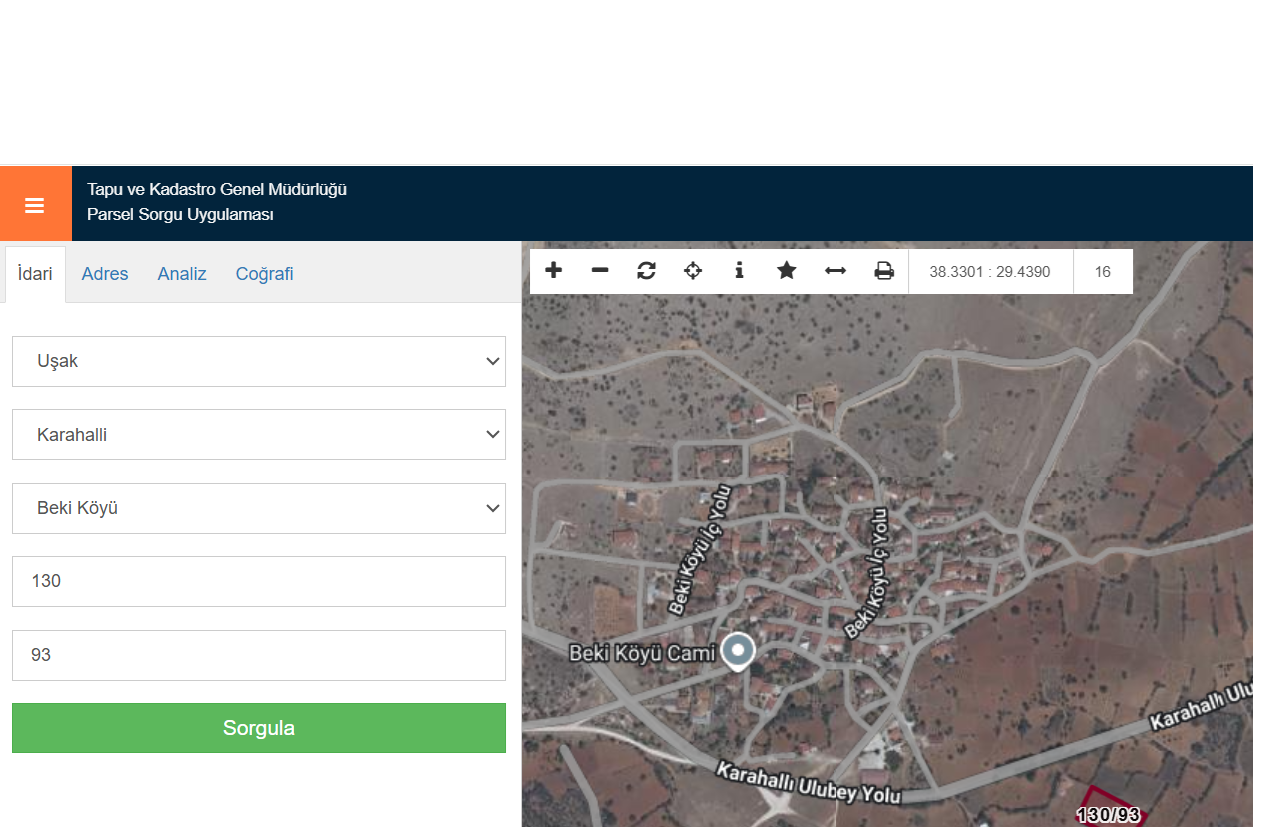
Task: Switch to the İdari tab
Action: (x=35, y=274)
